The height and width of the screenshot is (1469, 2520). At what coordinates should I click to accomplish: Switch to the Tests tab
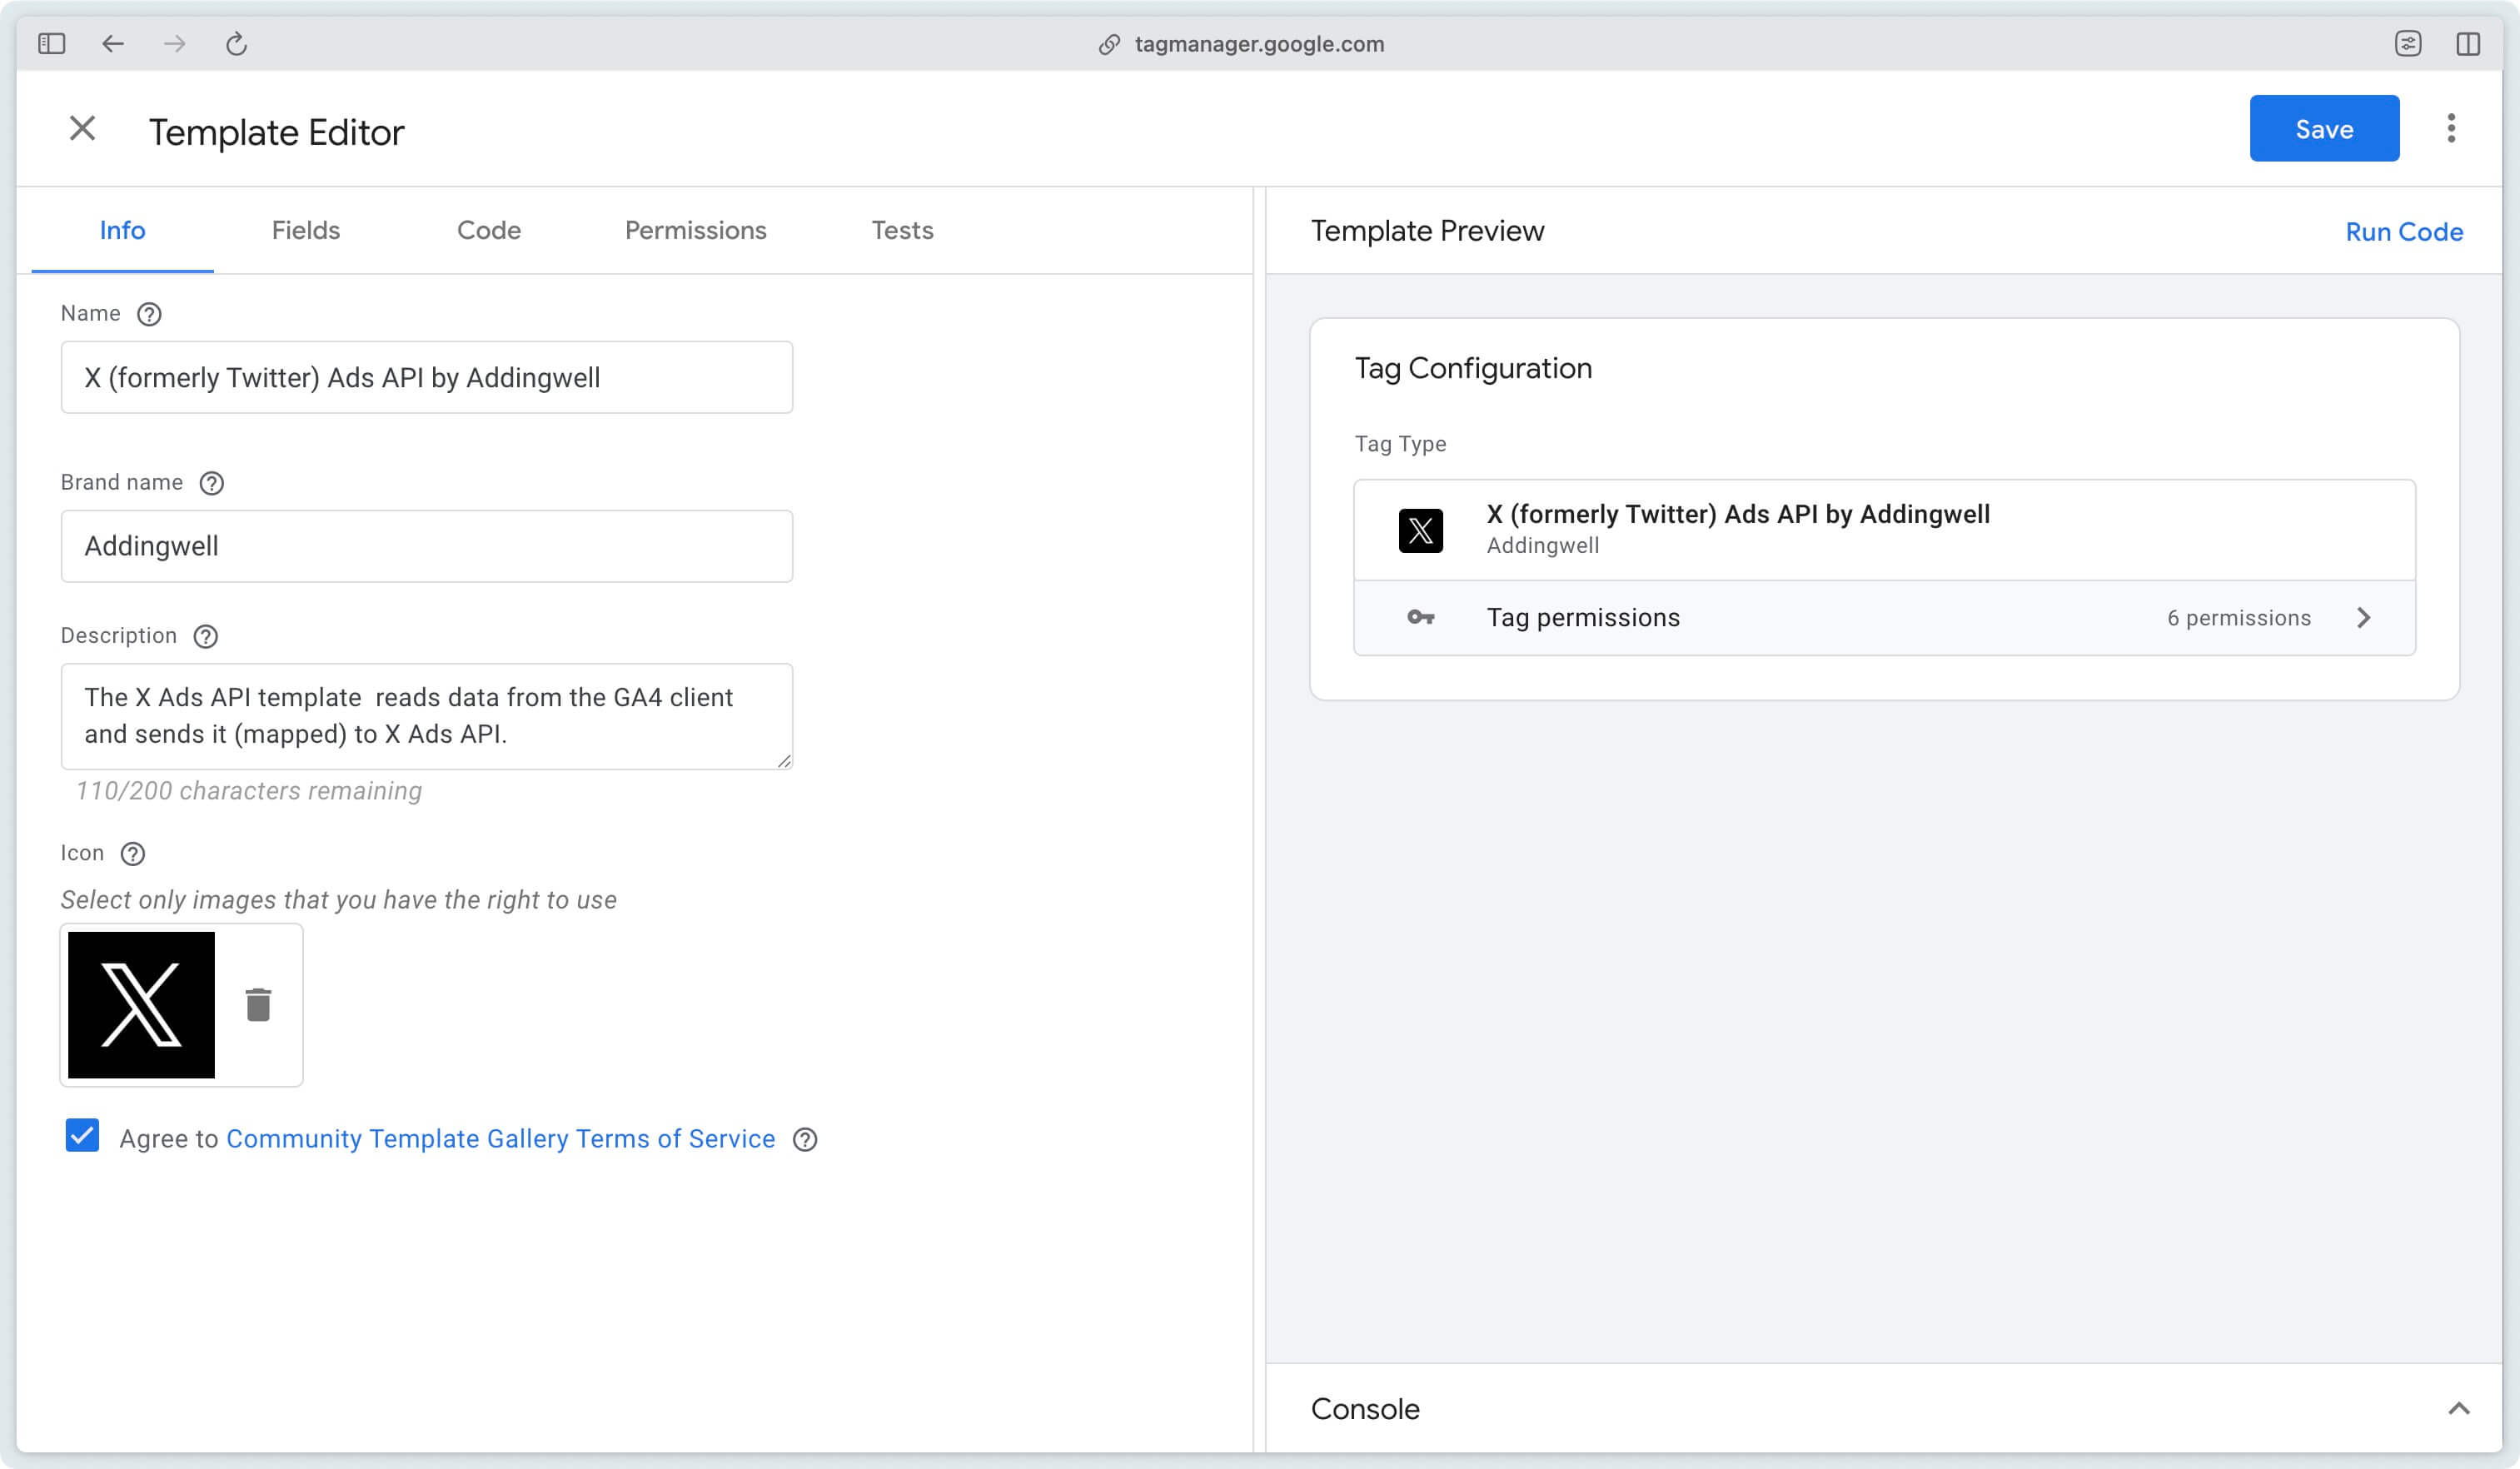pyautogui.click(x=902, y=230)
